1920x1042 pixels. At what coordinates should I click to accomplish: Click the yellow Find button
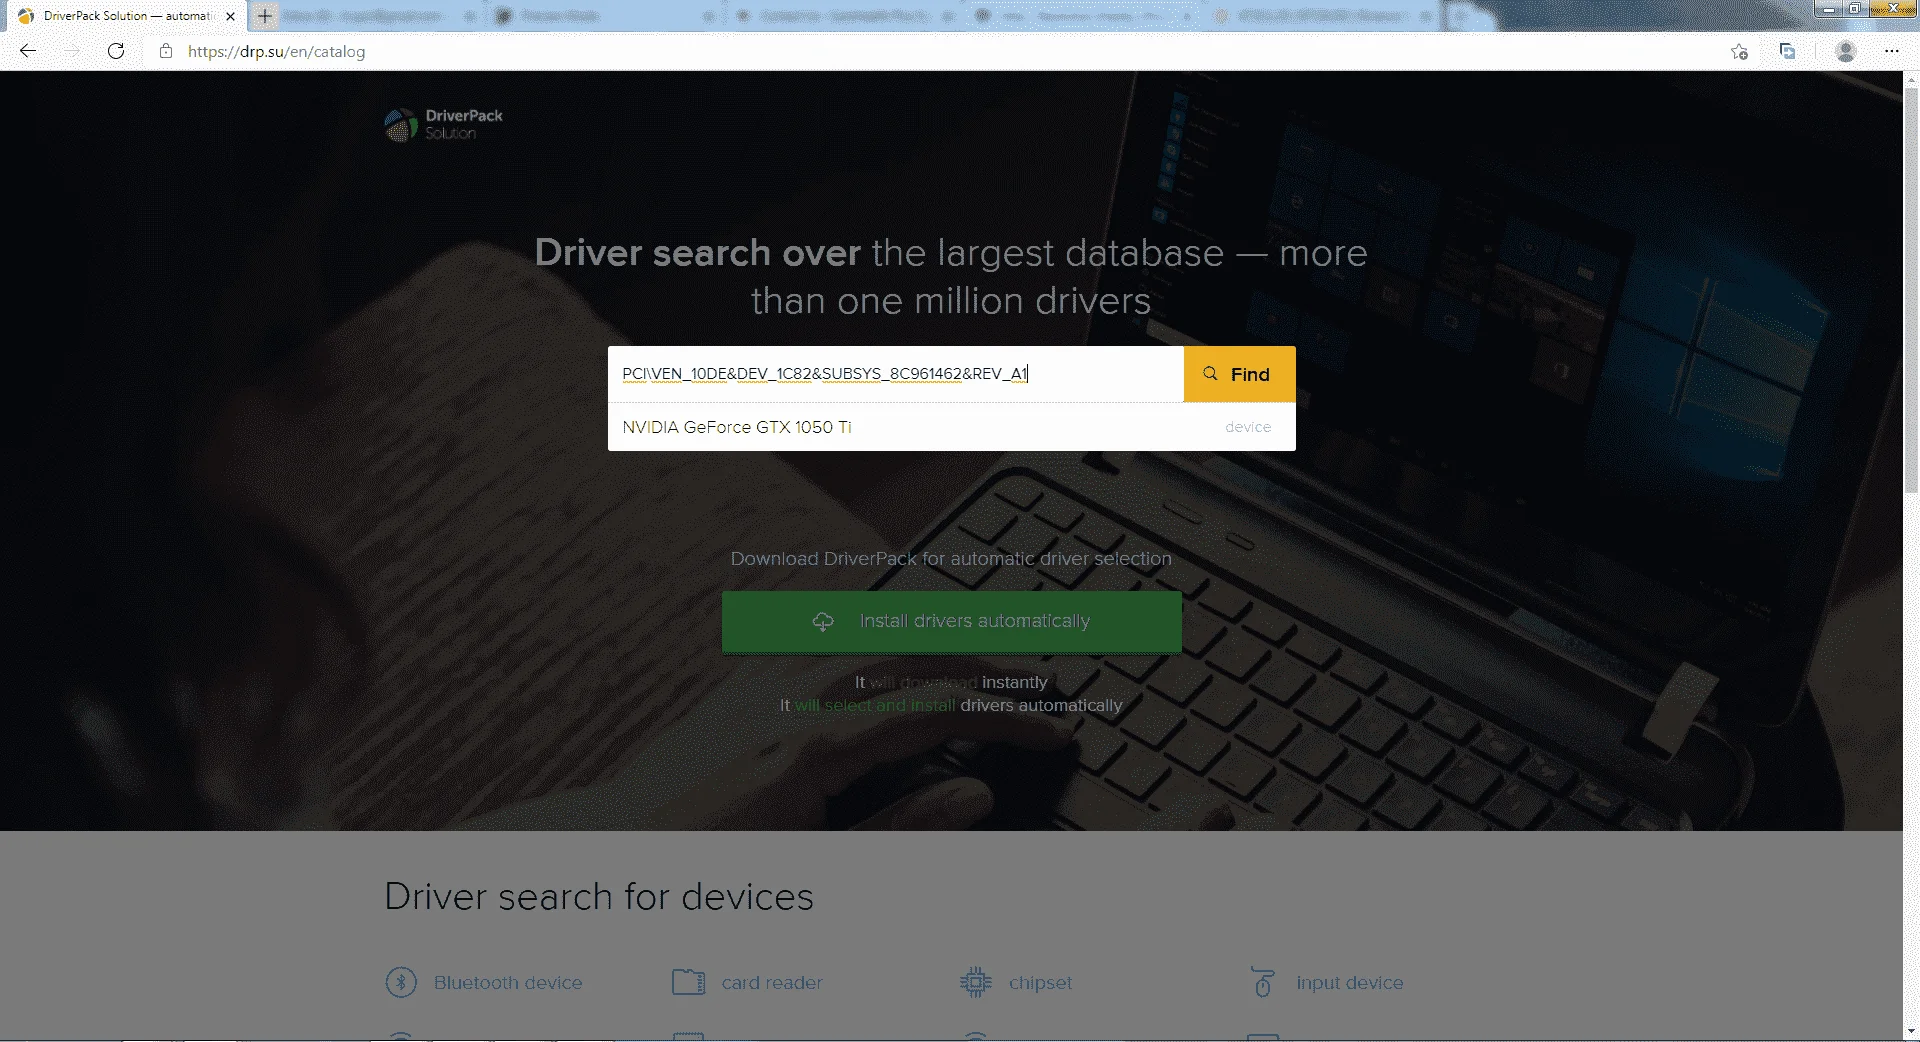pyautogui.click(x=1239, y=374)
